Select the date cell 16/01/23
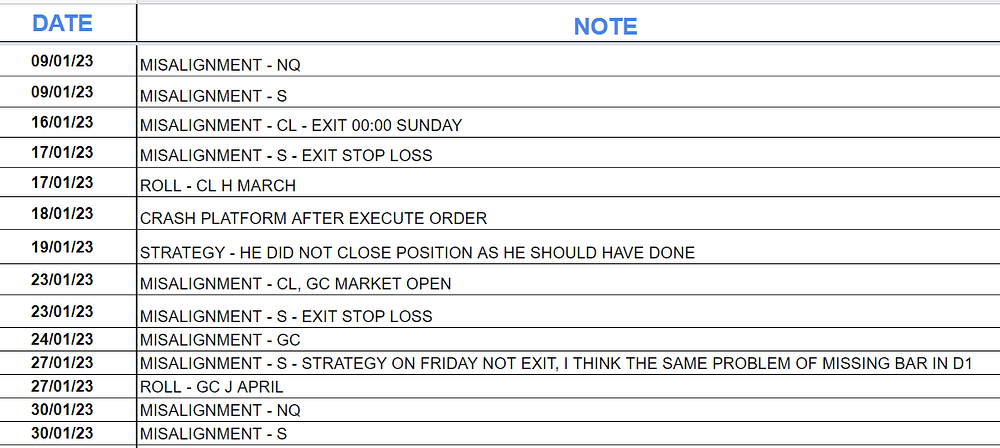Screen dimensions: 1000x448 (x=62, y=122)
